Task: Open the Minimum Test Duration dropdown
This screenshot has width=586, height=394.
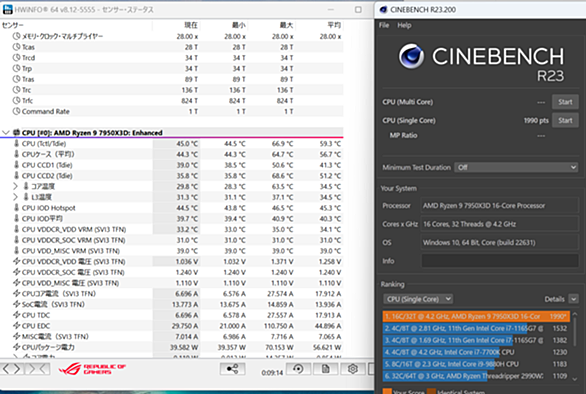Action: (x=516, y=167)
